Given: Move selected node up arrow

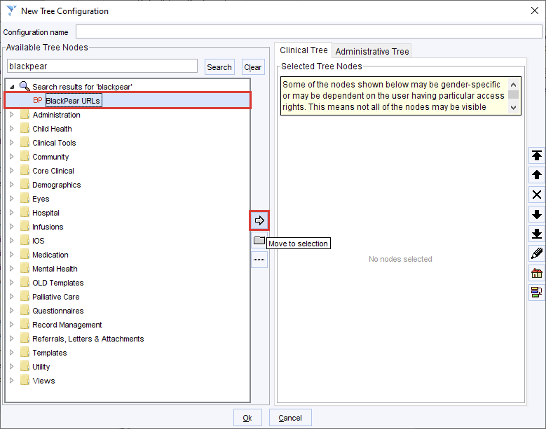Looking at the screenshot, I should tap(537, 175).
